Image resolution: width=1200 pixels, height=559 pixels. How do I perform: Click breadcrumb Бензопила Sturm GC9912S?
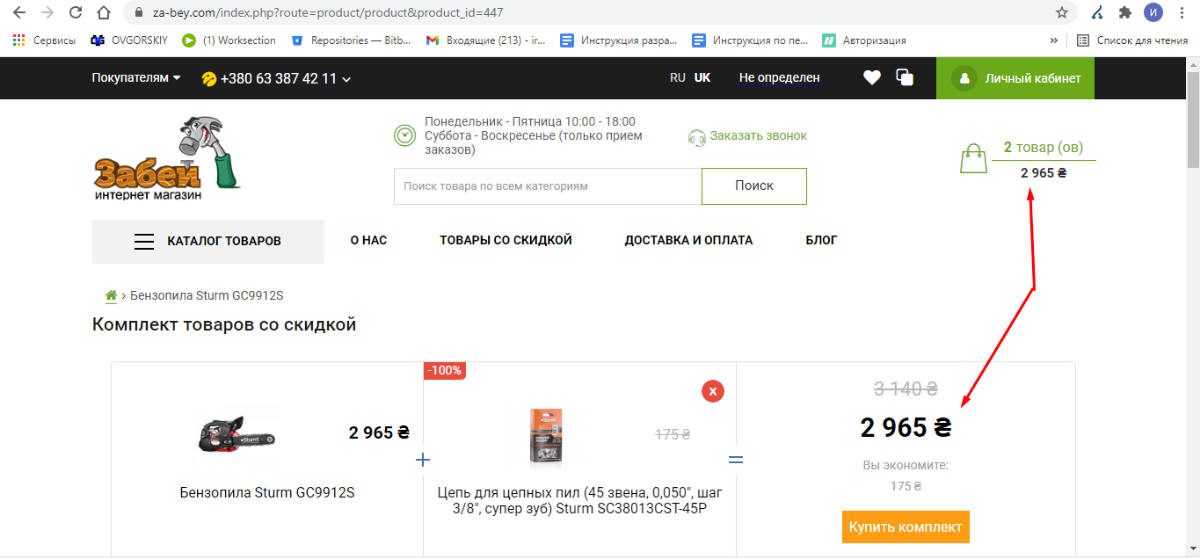[x=207, y=296]
